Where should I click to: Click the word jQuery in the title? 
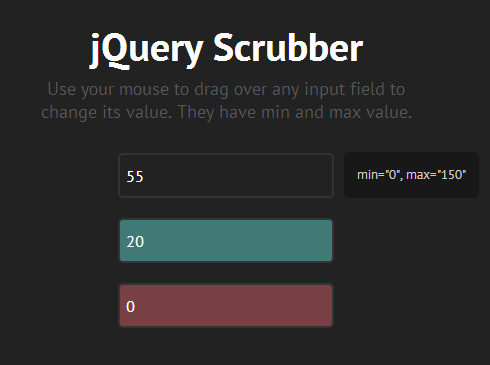click(x=147, y=50)
